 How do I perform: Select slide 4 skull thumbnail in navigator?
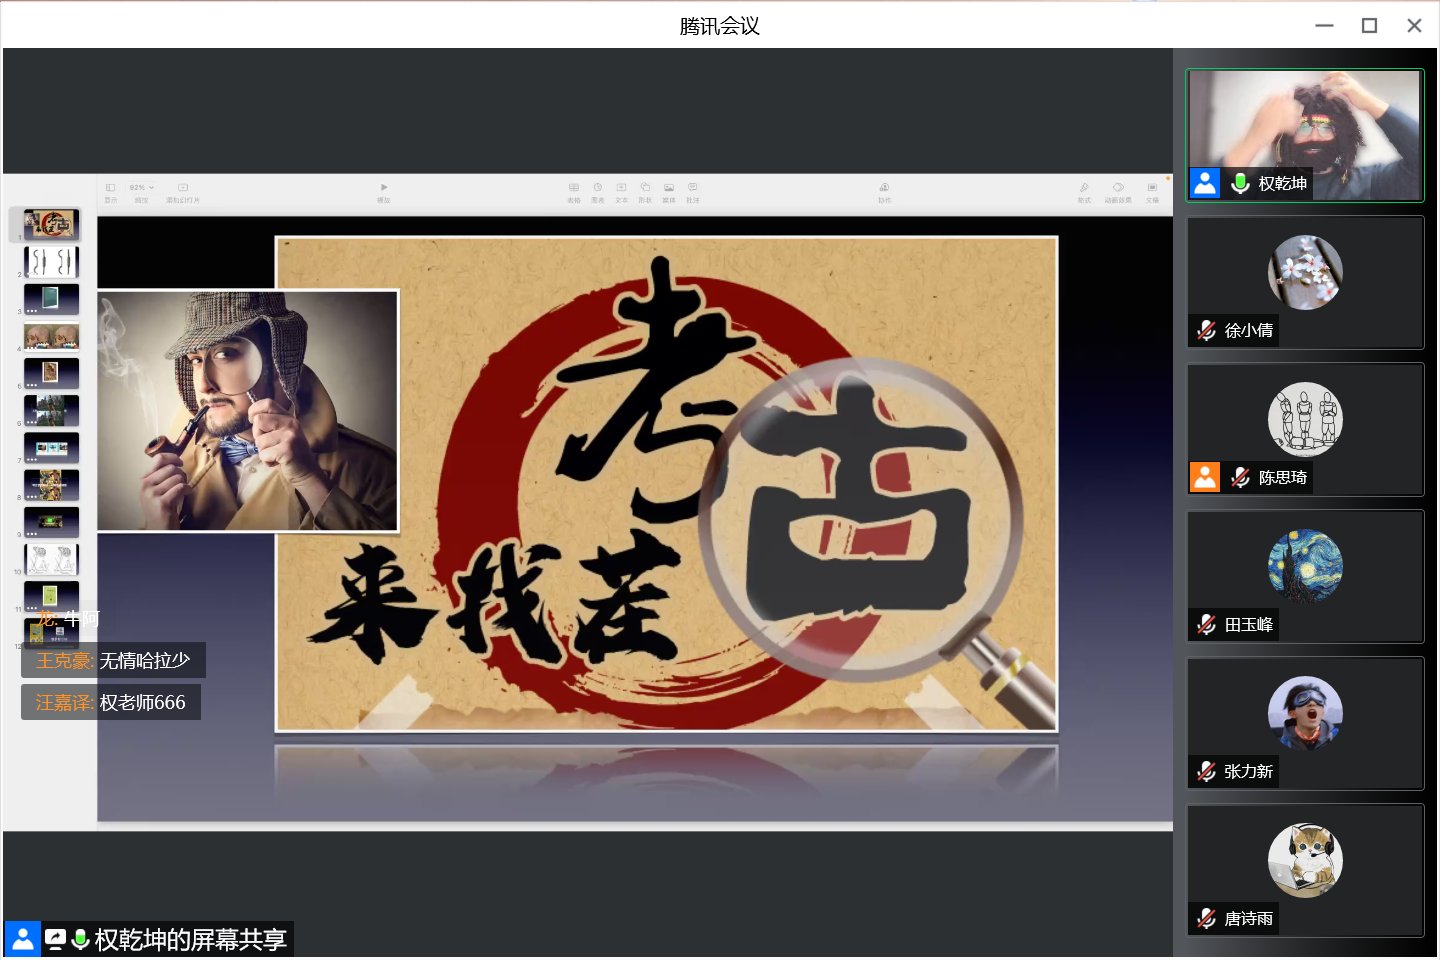[51, 336]
